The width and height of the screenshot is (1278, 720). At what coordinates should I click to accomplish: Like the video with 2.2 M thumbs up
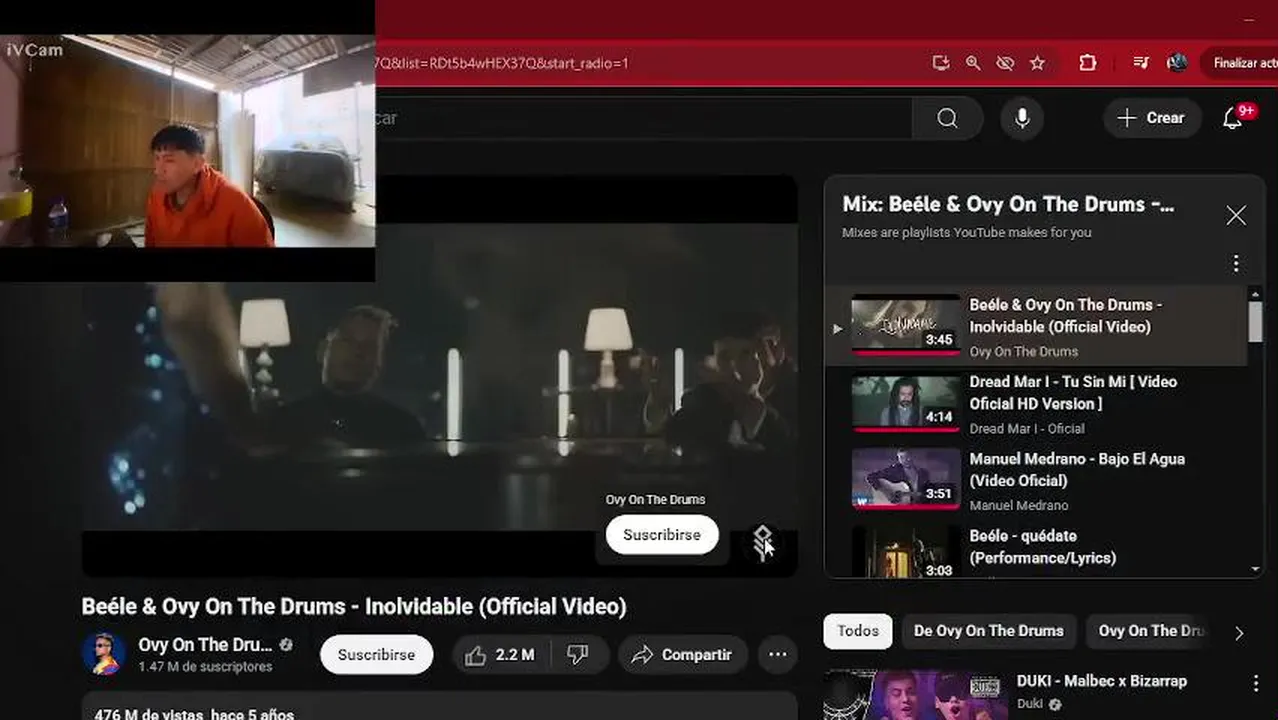point(499,655)
